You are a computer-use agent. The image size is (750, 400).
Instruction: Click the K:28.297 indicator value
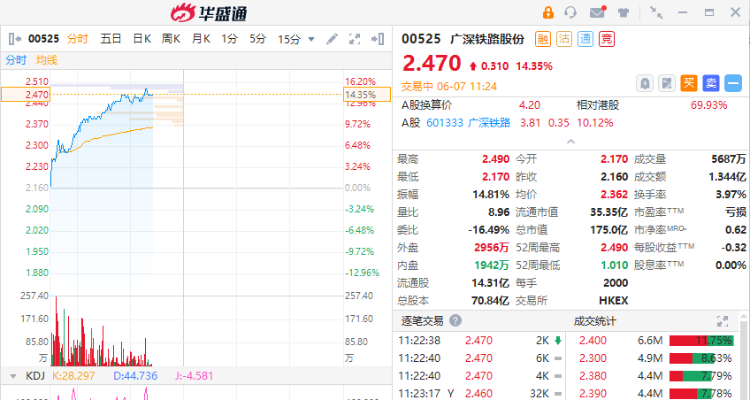74,376
